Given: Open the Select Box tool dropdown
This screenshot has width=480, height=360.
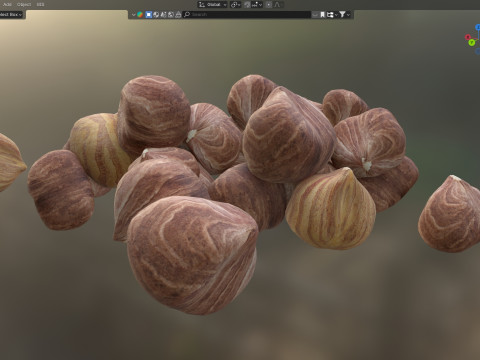Looking at the screenshot, I should [11, 14].
